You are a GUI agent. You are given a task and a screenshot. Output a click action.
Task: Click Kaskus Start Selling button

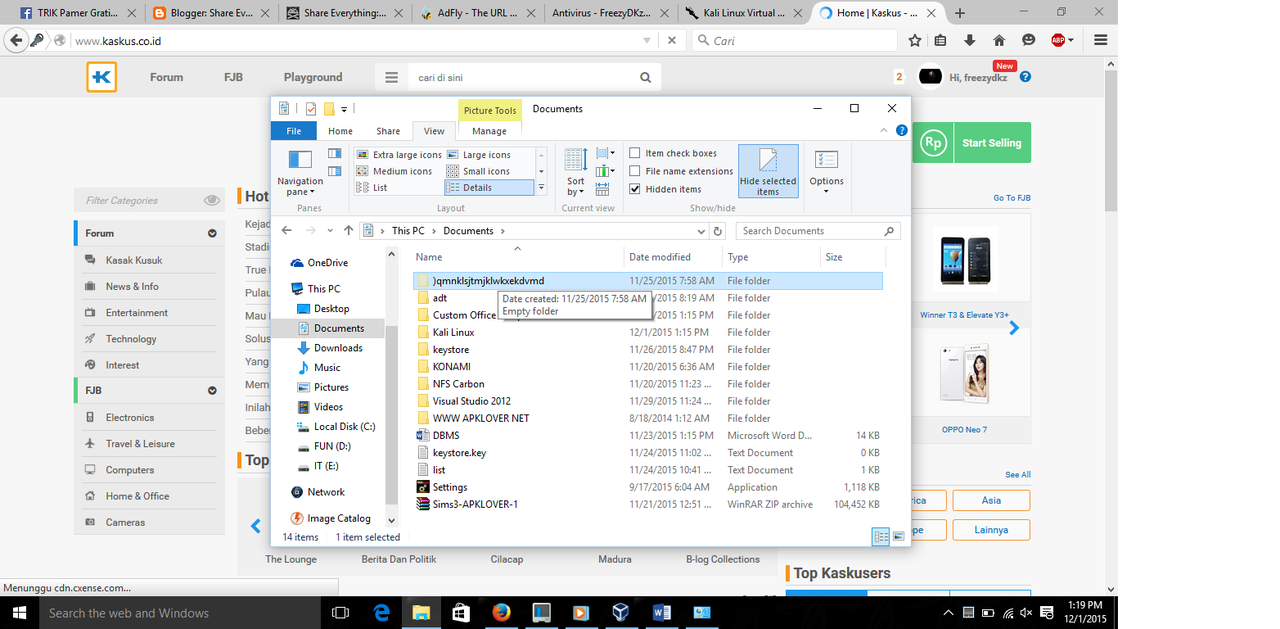pyautogui.click(x=972, y=143)
